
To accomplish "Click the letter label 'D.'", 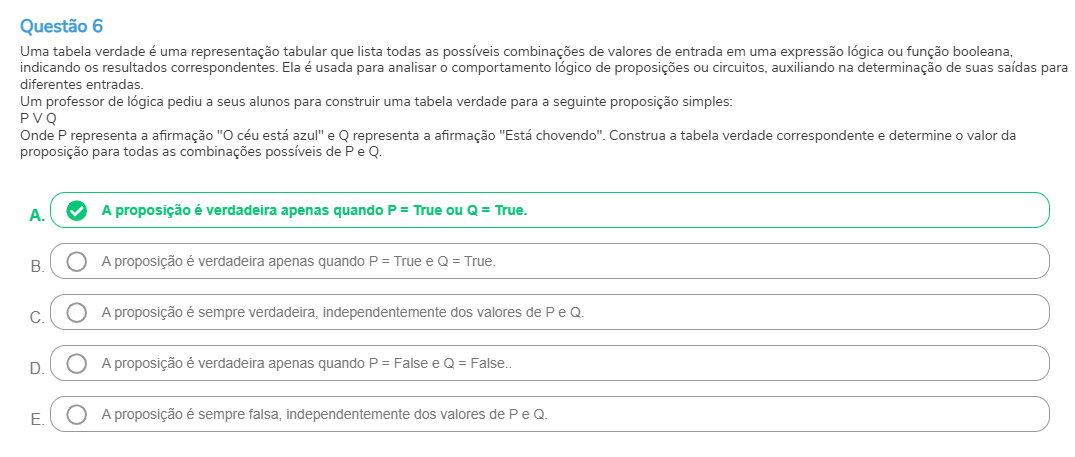I will (38, 369).
